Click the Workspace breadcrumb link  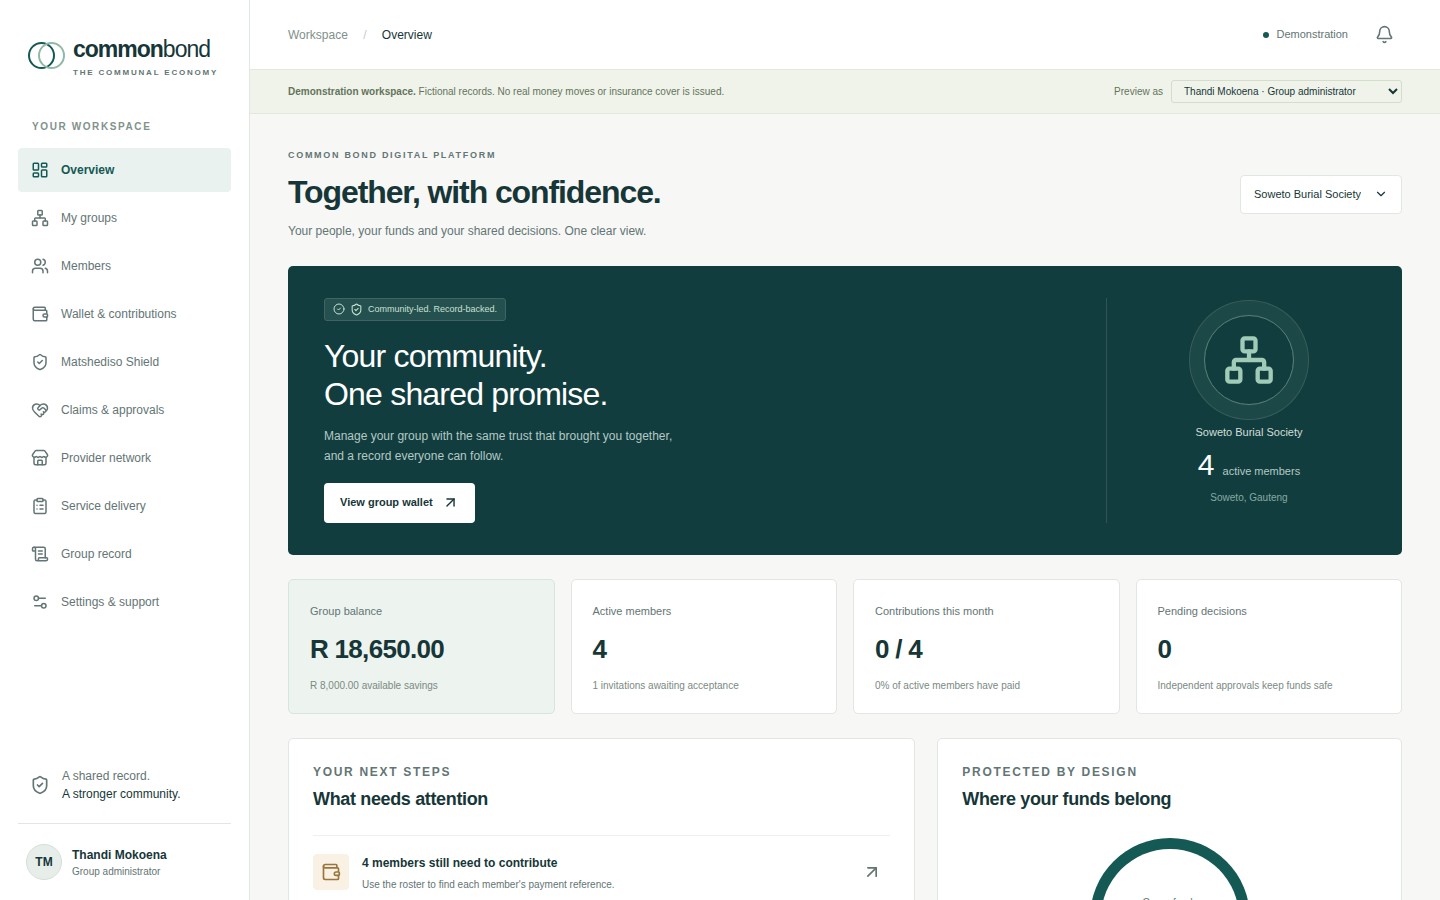[318, 35]
